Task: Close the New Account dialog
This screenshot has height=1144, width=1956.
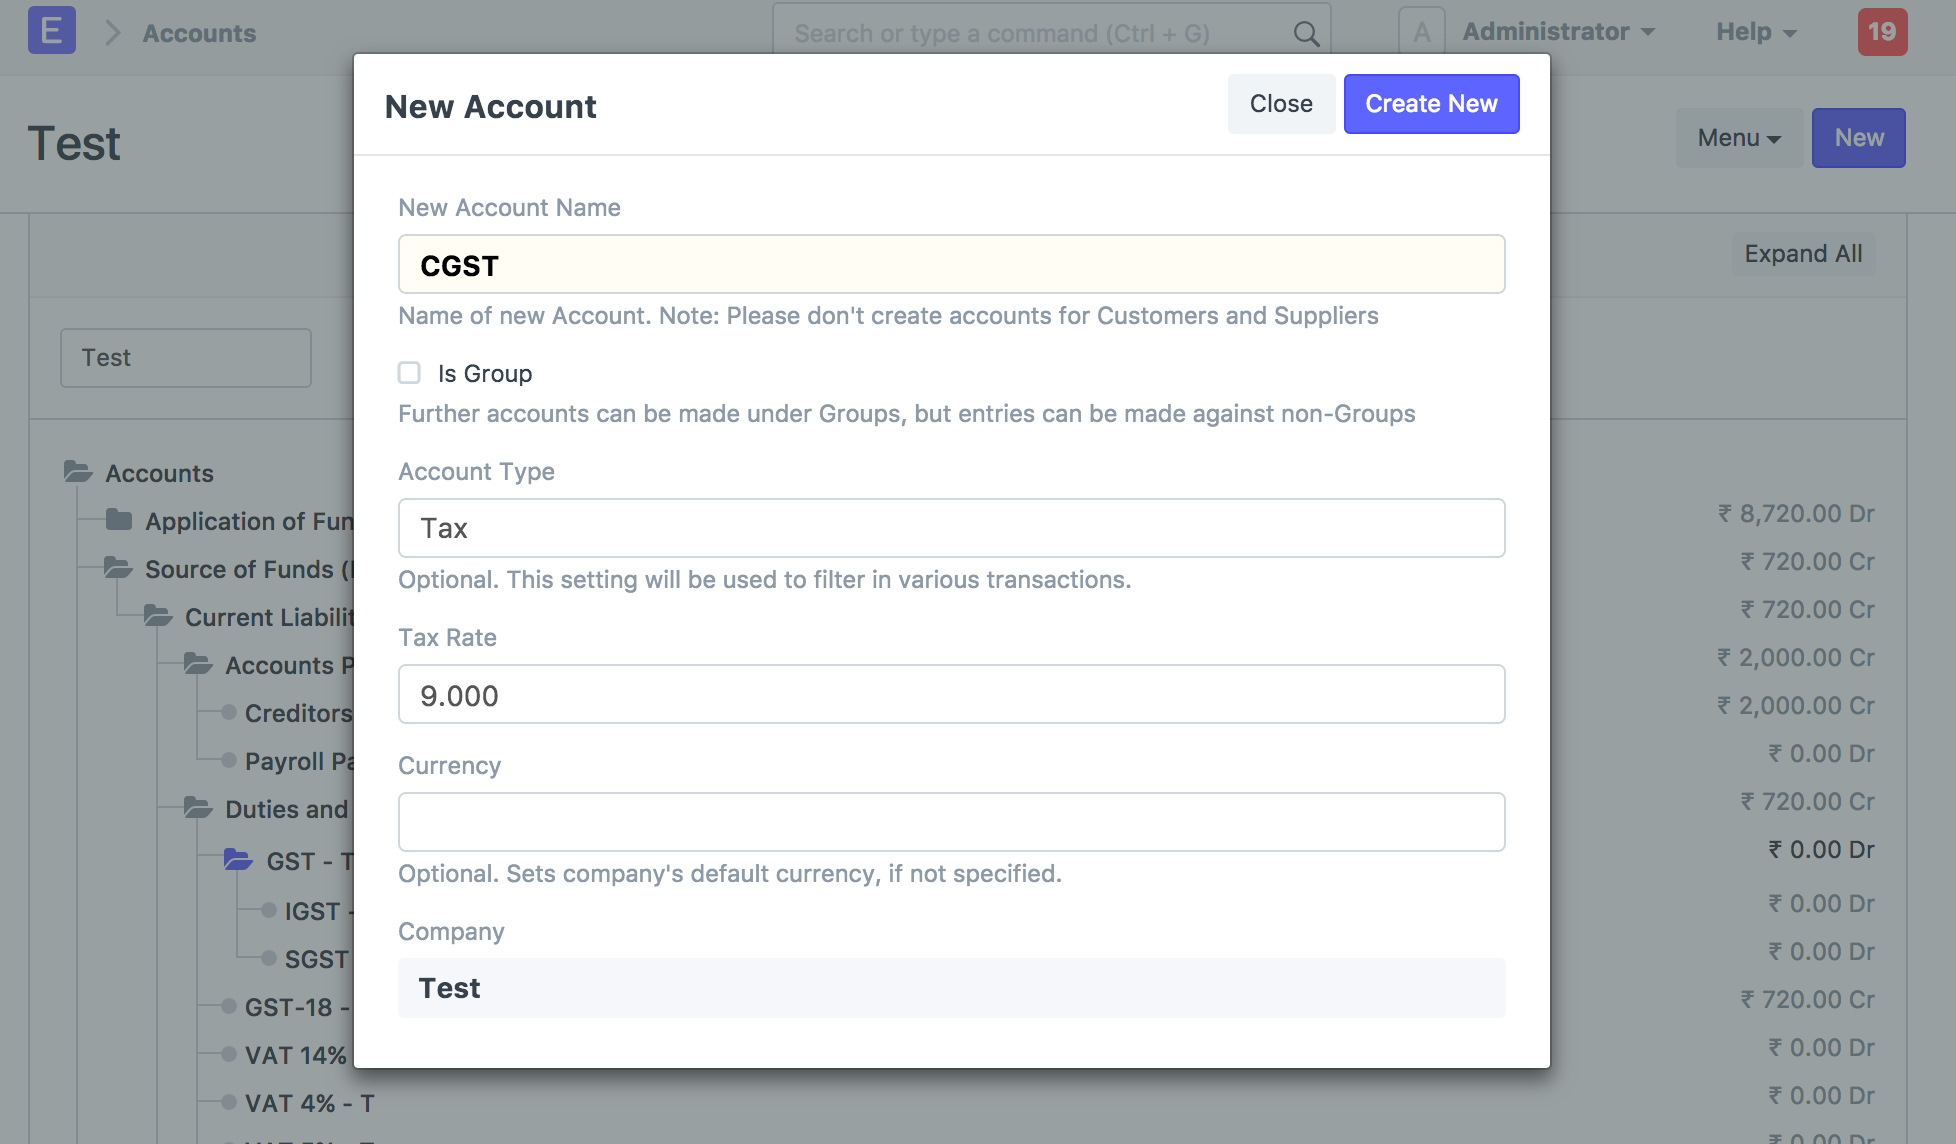Action: point(1280,104)
